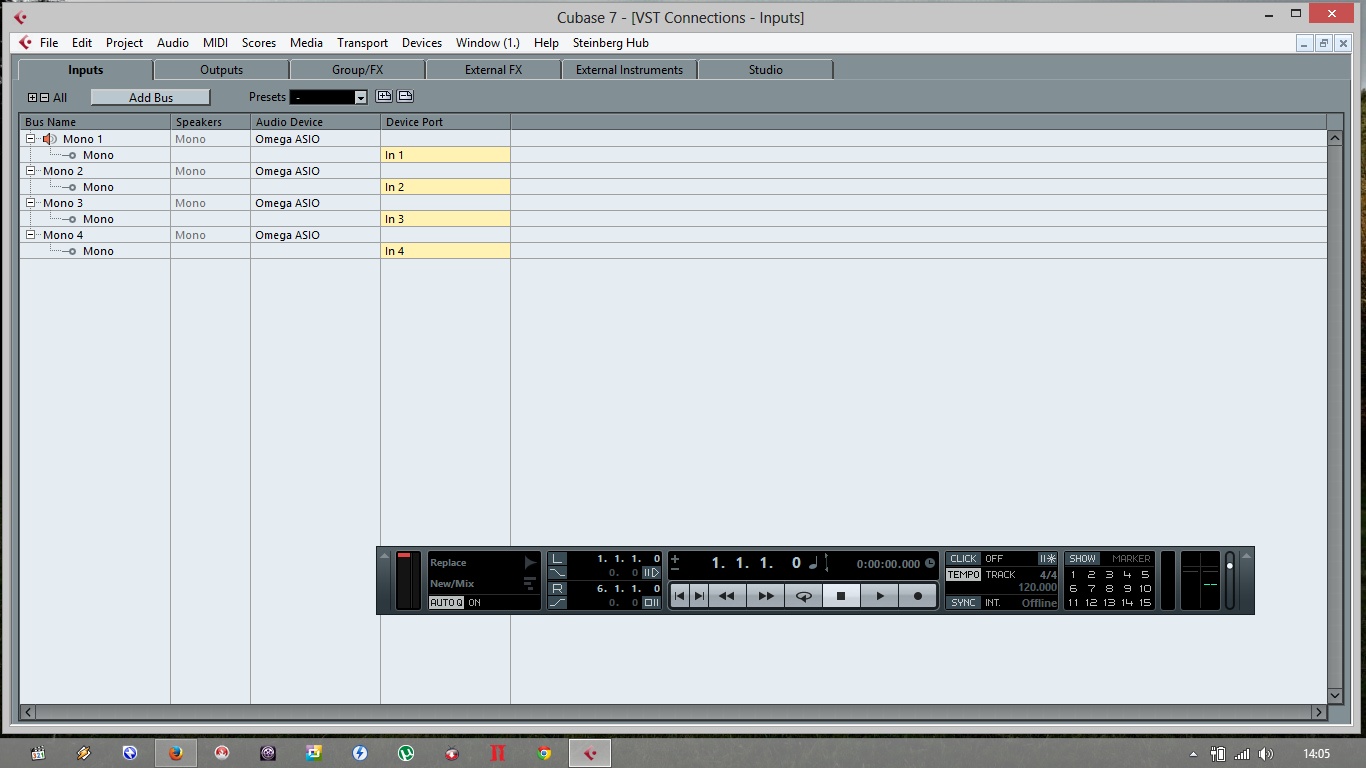Open the Presets dropdown

(x=359, y=96)
